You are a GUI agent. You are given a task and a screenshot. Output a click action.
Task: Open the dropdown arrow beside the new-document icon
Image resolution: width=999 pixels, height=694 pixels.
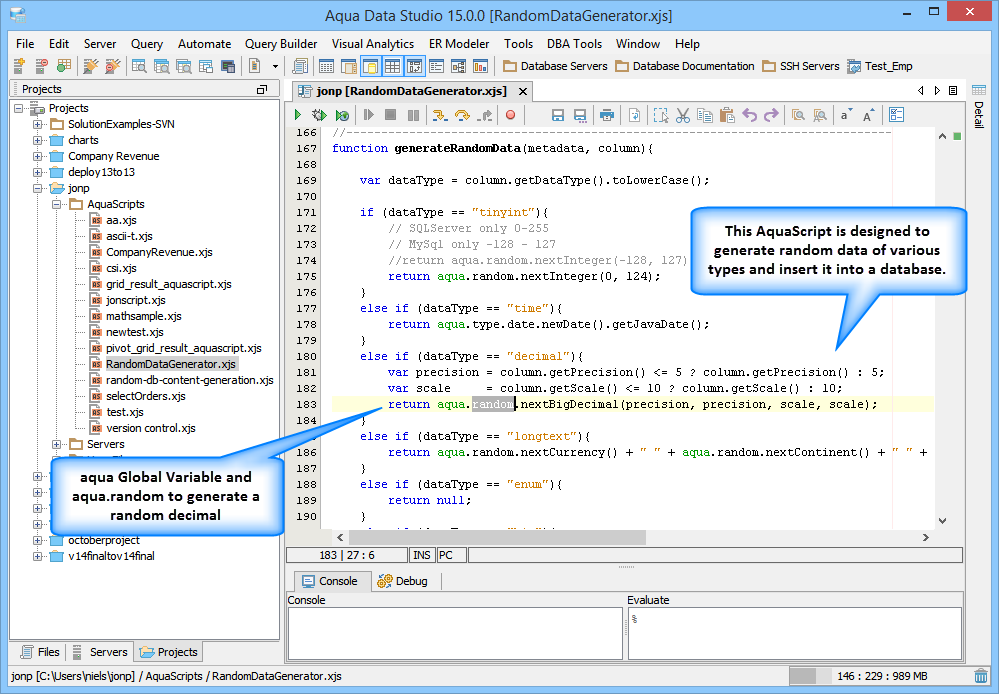pyautogui.click(x=276, y=66)
